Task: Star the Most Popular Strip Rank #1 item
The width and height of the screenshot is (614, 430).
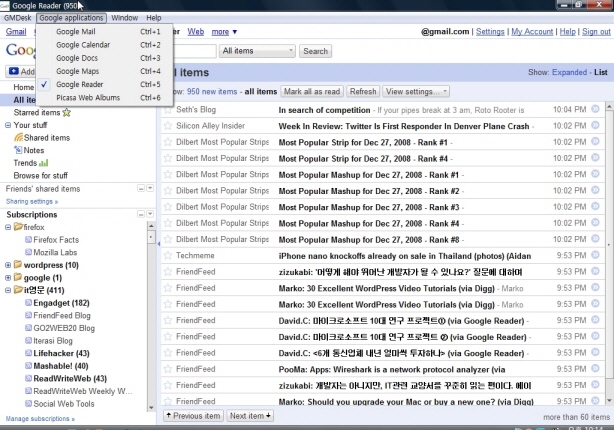Action: tap(168, 142)
